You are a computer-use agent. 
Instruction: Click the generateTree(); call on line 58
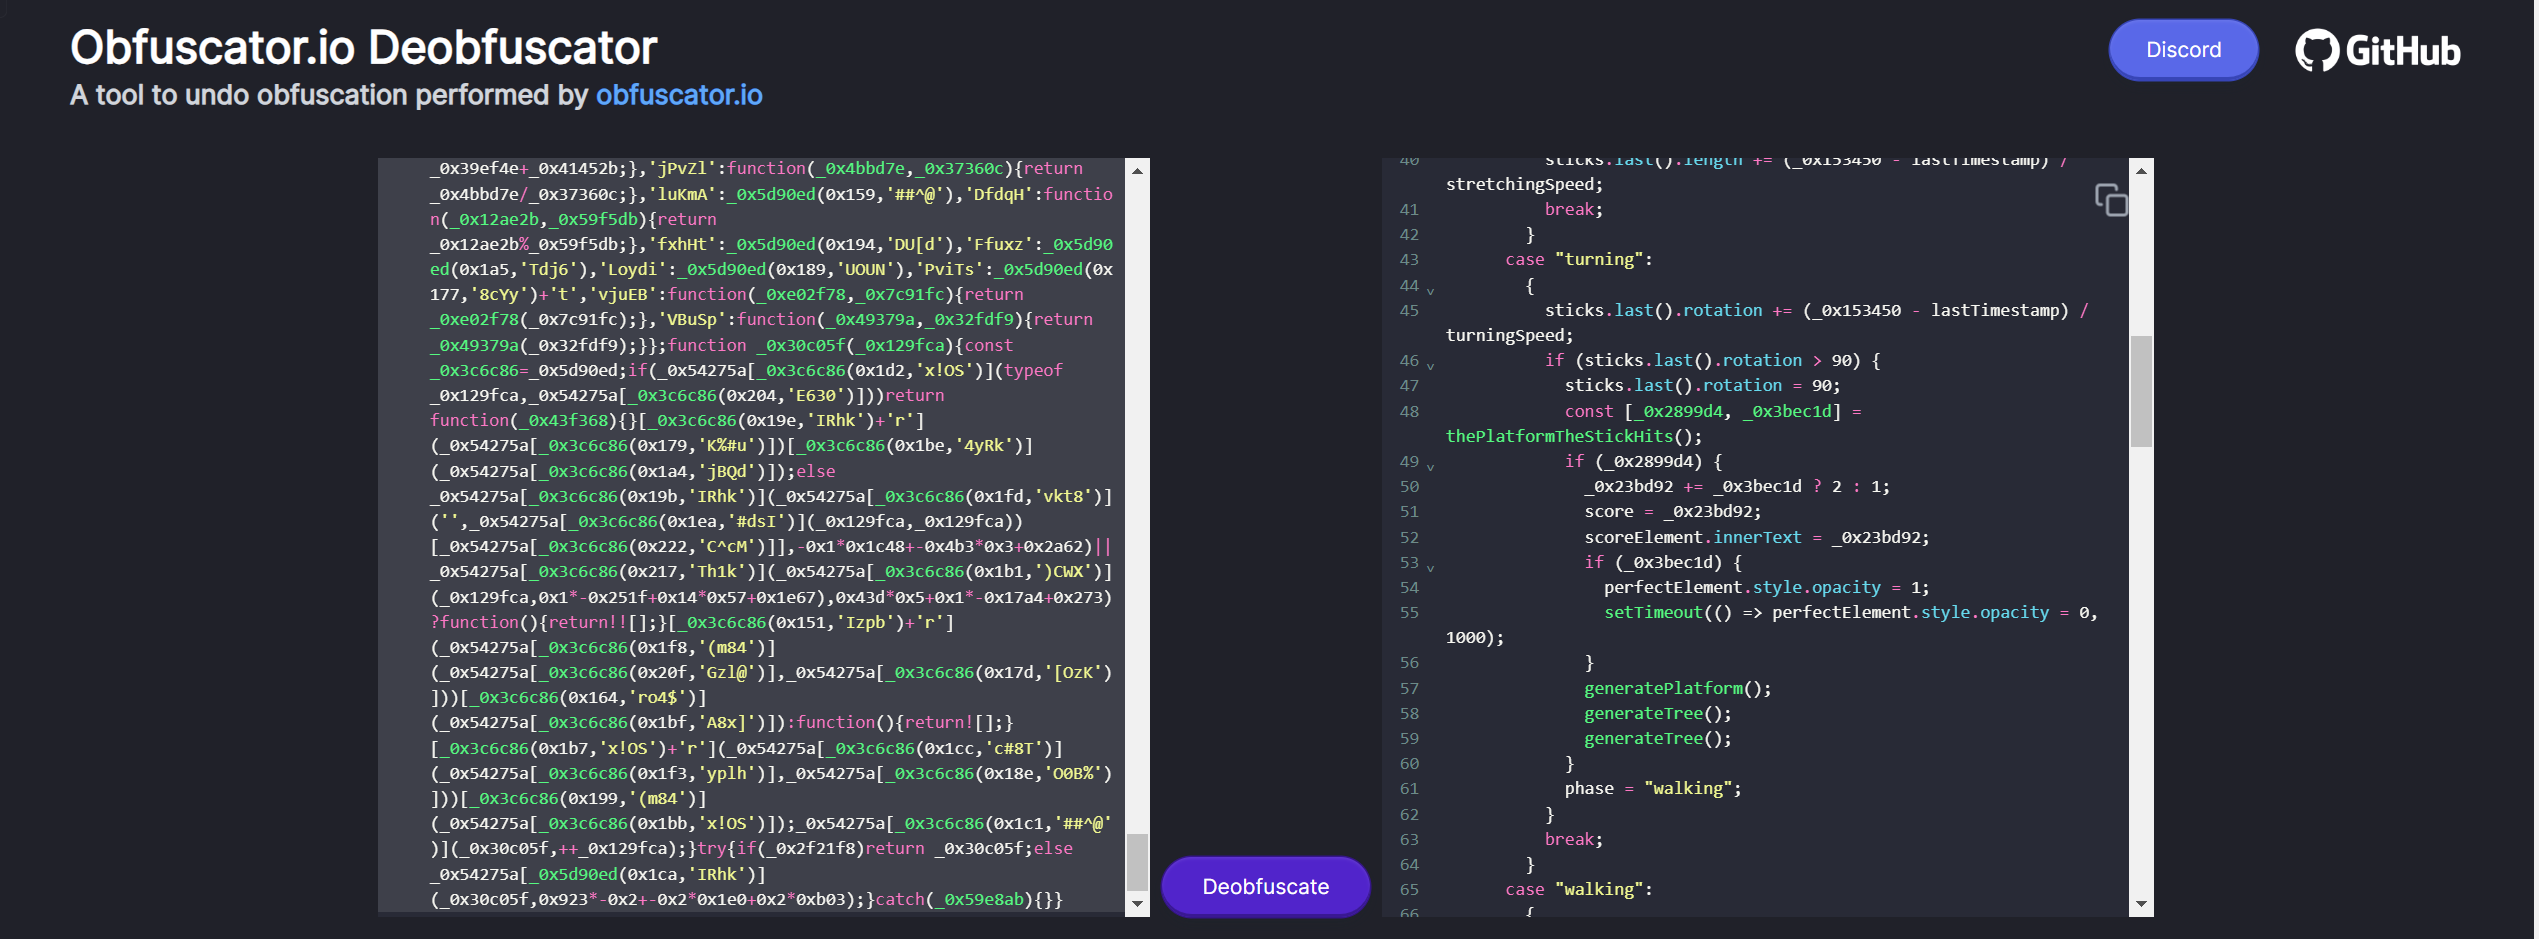coord(1658,713)
